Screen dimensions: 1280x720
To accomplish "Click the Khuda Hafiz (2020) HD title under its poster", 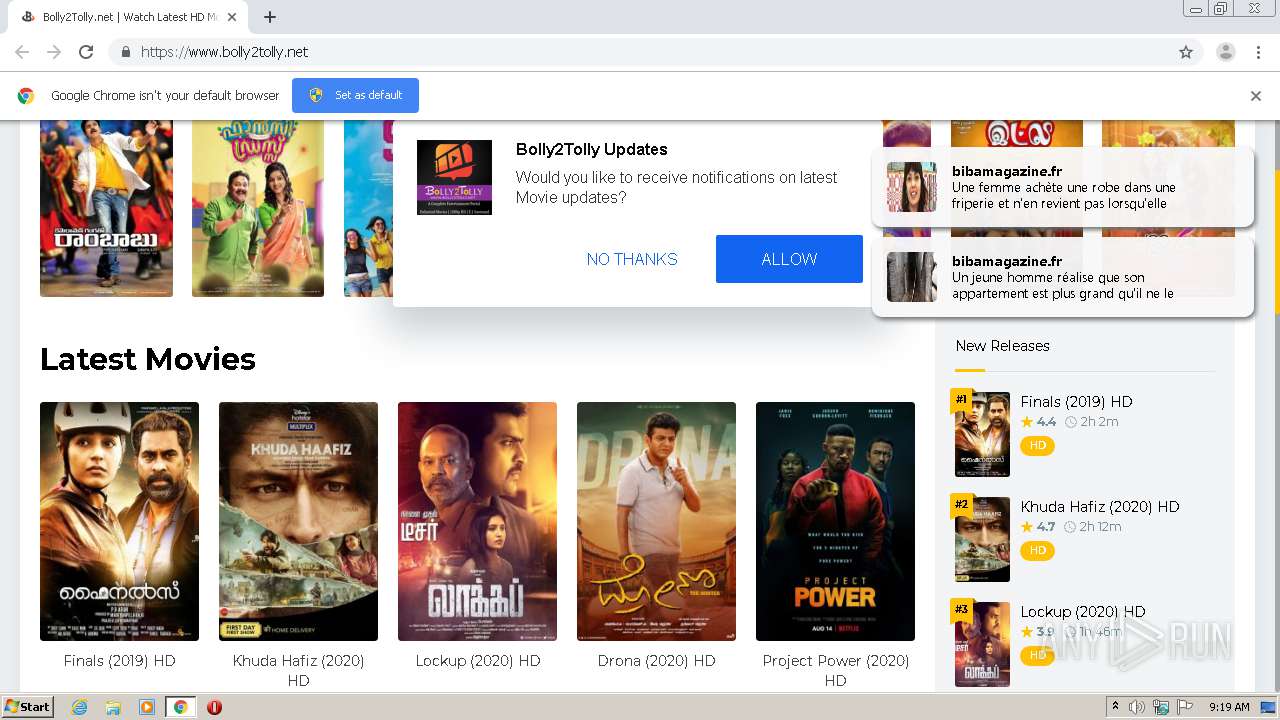I will pos(298,670).
